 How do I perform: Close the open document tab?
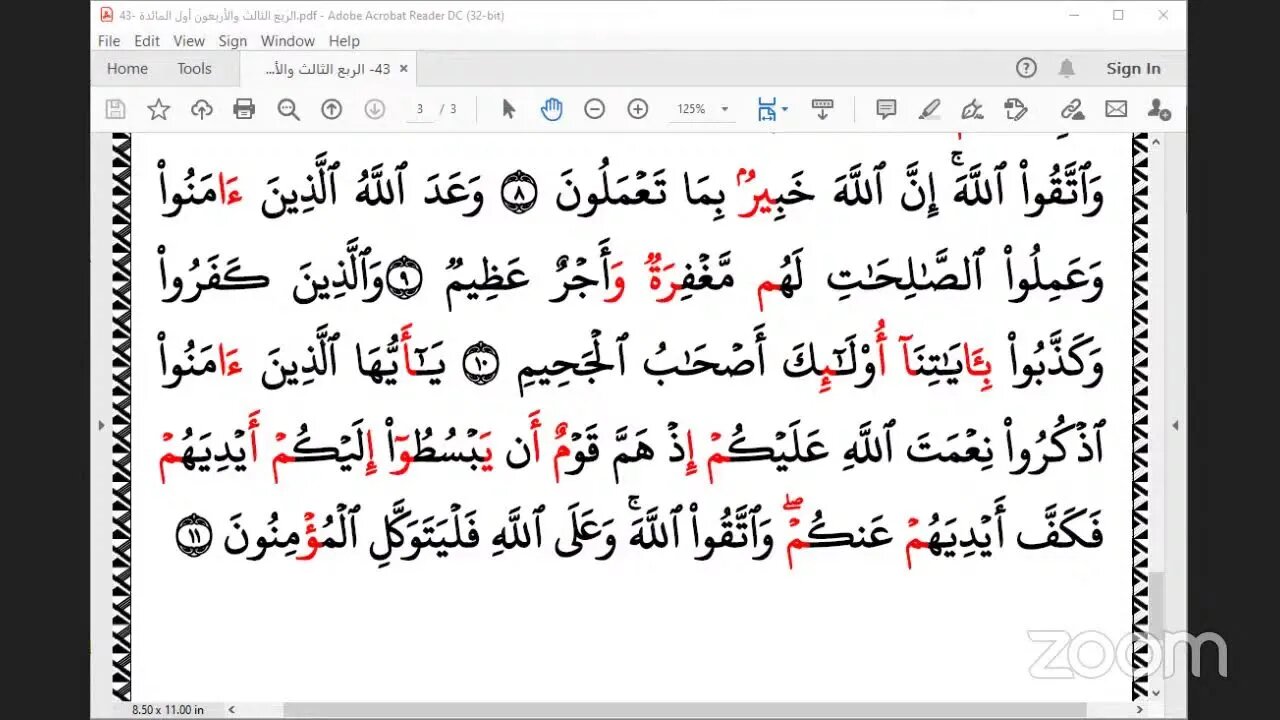pos(404,68)
